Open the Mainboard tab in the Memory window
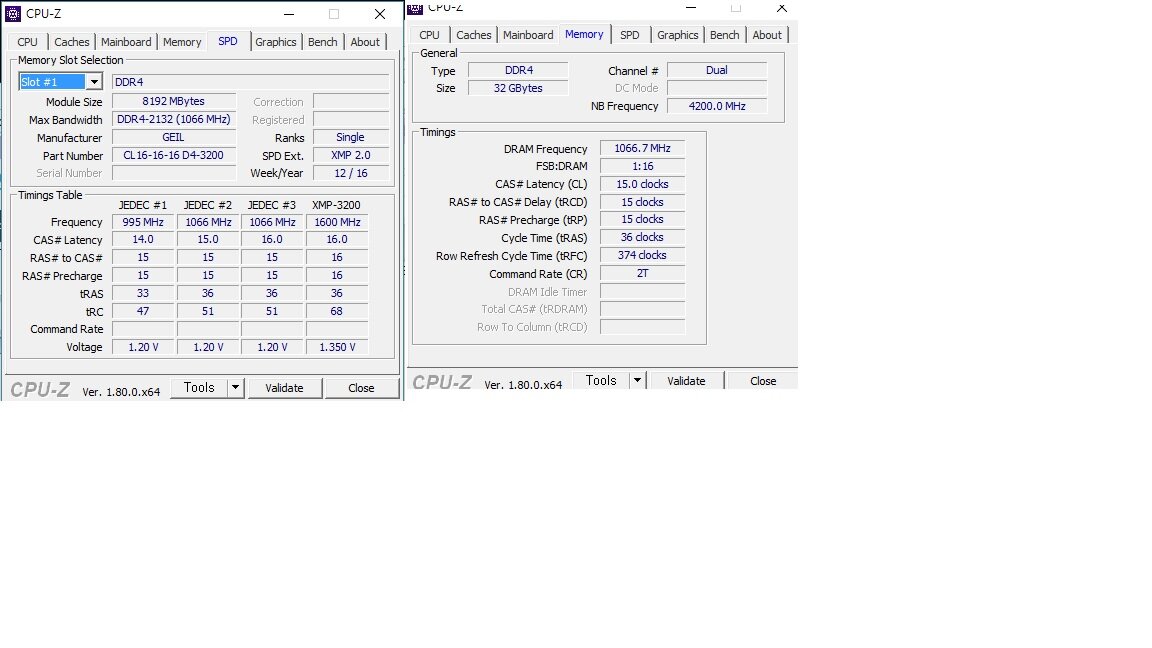1152x648 pixels. pos(528,35)
